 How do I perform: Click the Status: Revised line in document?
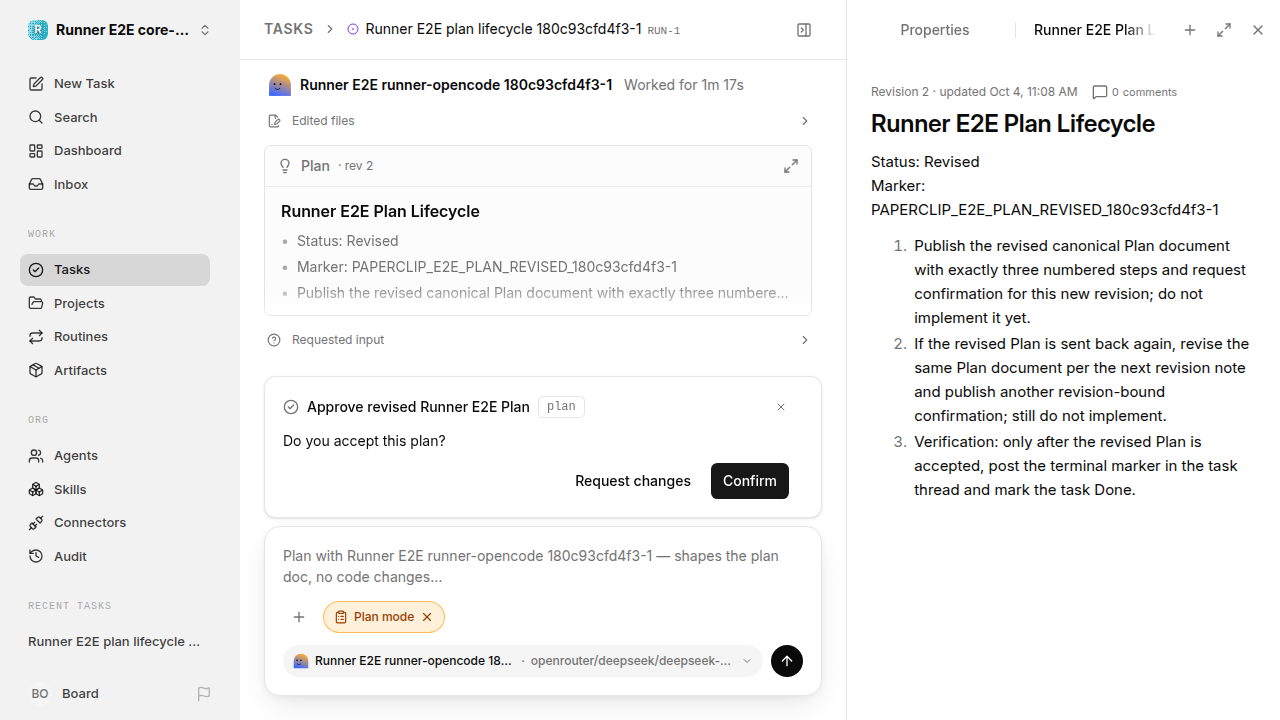tap(925, 162)
